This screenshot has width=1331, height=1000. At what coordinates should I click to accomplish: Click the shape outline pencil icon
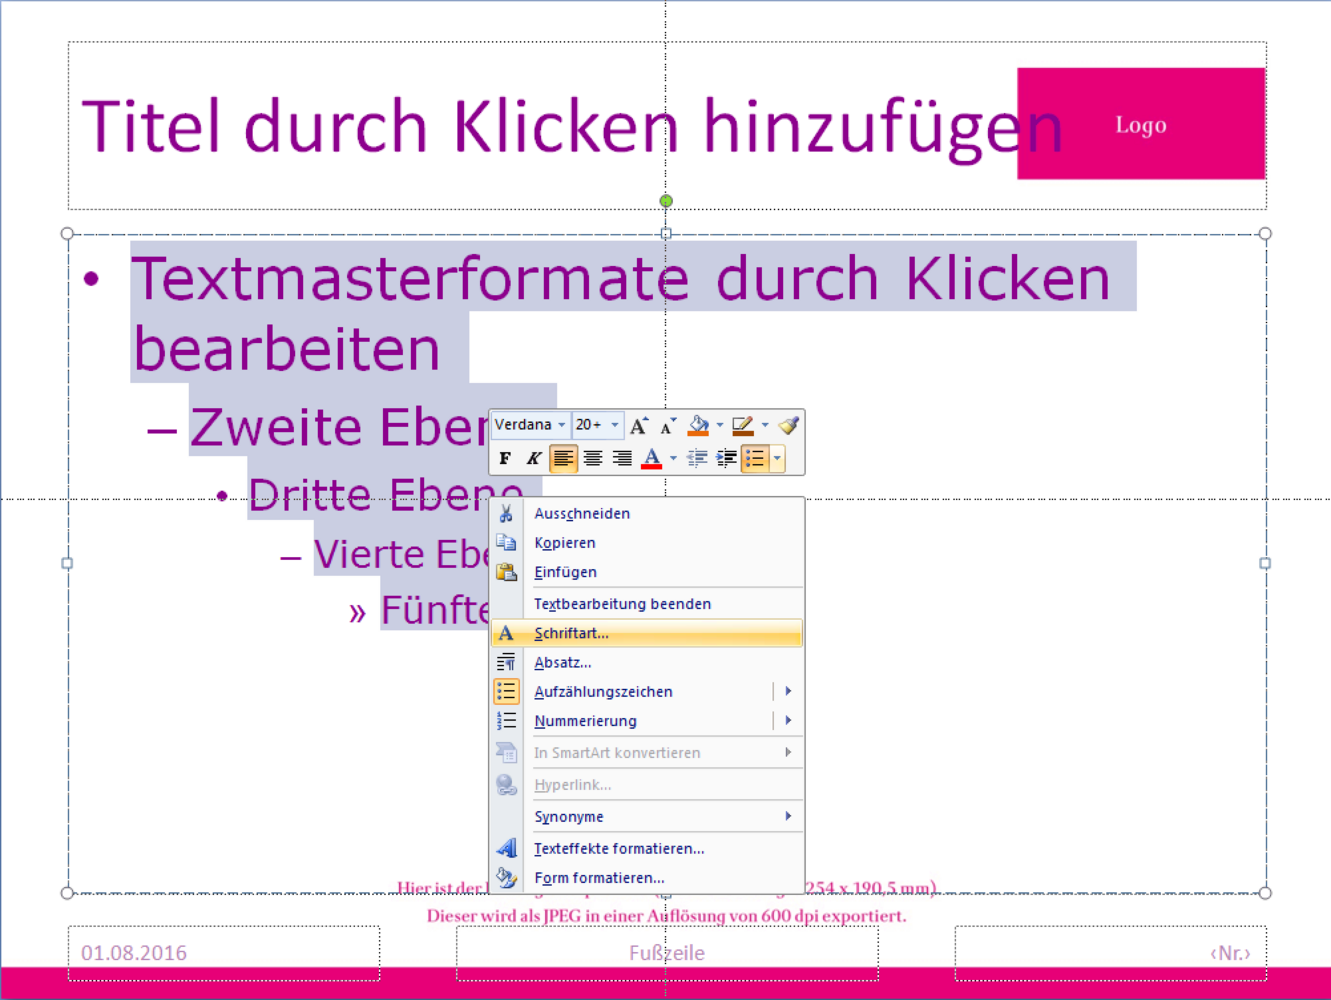click(x=742, y=426)
